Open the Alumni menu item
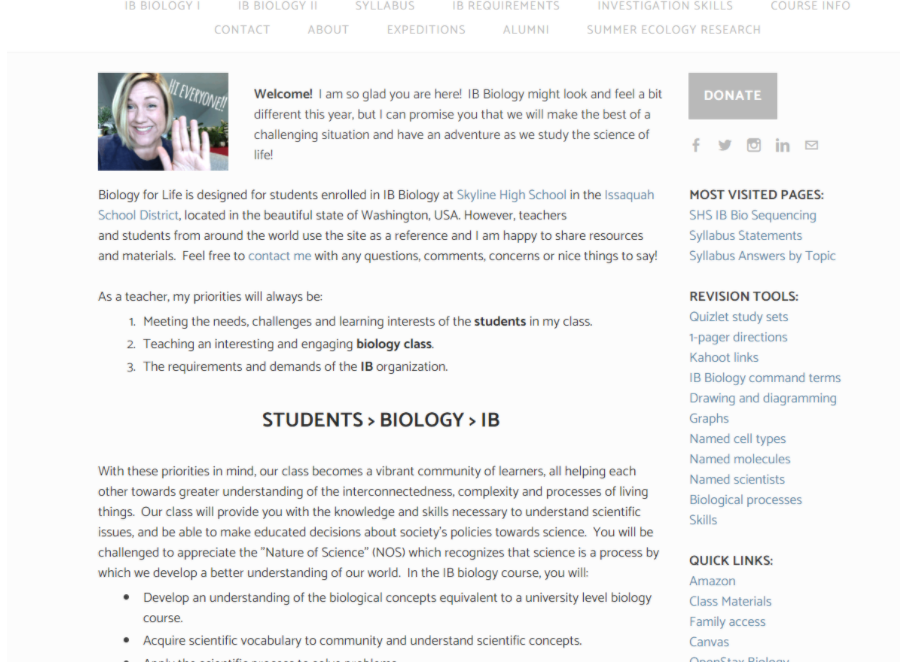 [526, 30]
